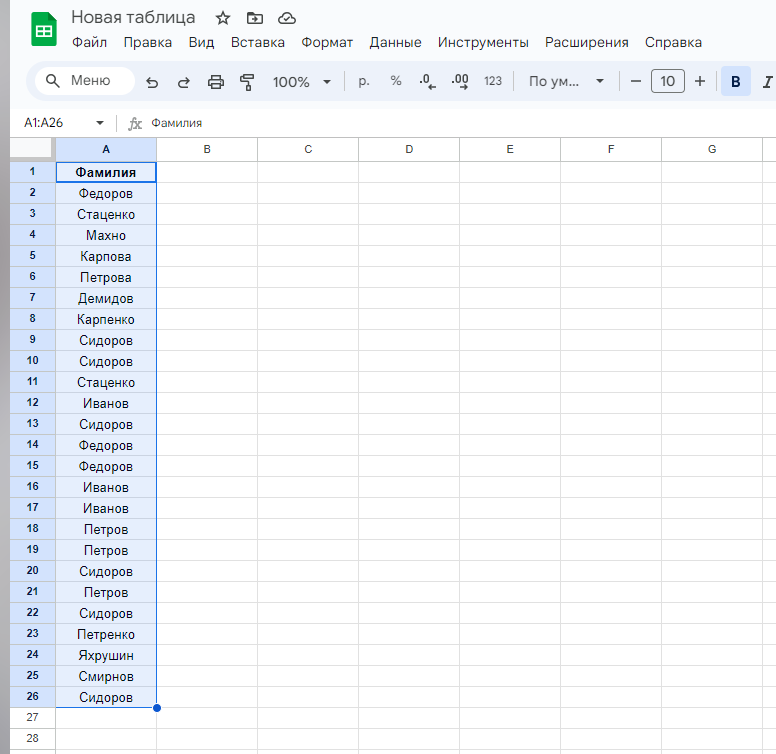This screenshot has width=776, height=754.
Task: Expand the name box dropdown arrow
Action: (100, 123)
